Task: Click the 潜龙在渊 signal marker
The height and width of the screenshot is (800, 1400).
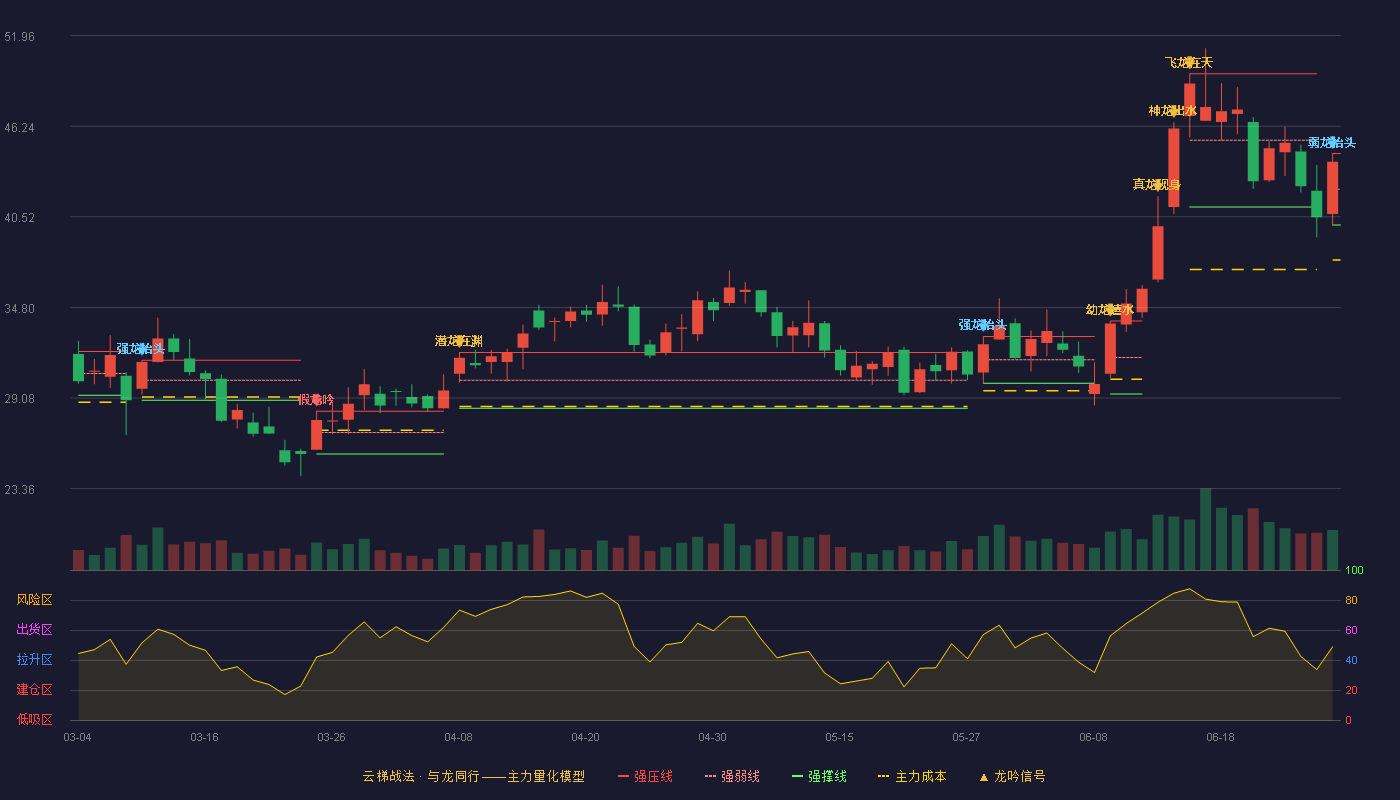Action: coord(459,342)
